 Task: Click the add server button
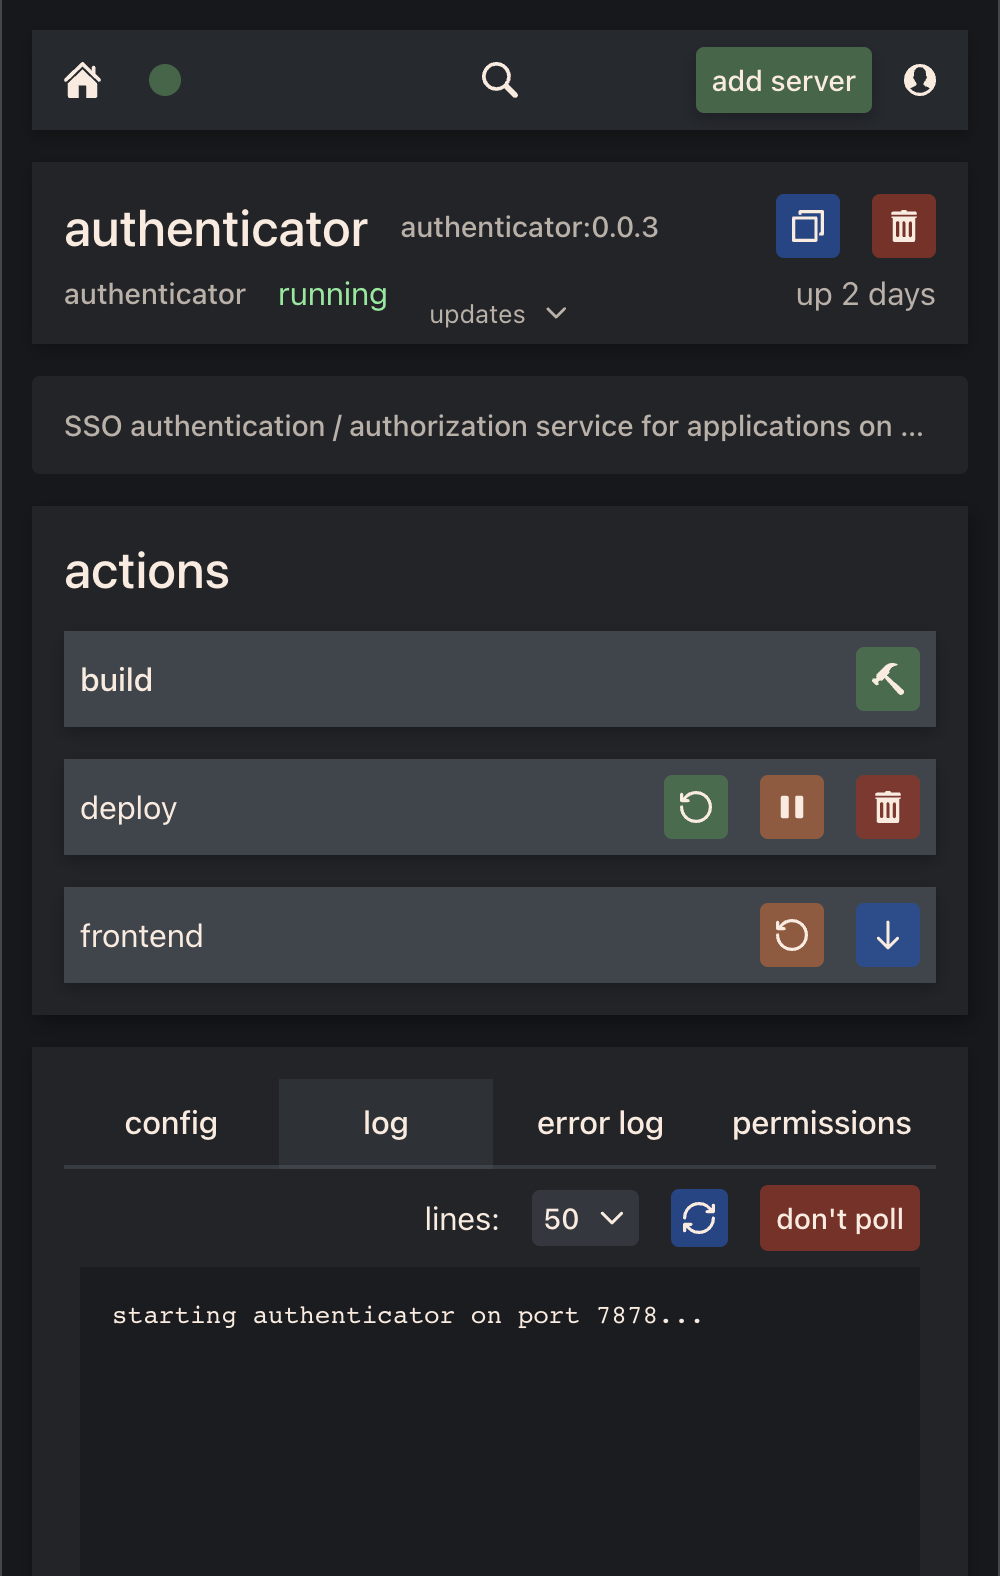[784, 80]
